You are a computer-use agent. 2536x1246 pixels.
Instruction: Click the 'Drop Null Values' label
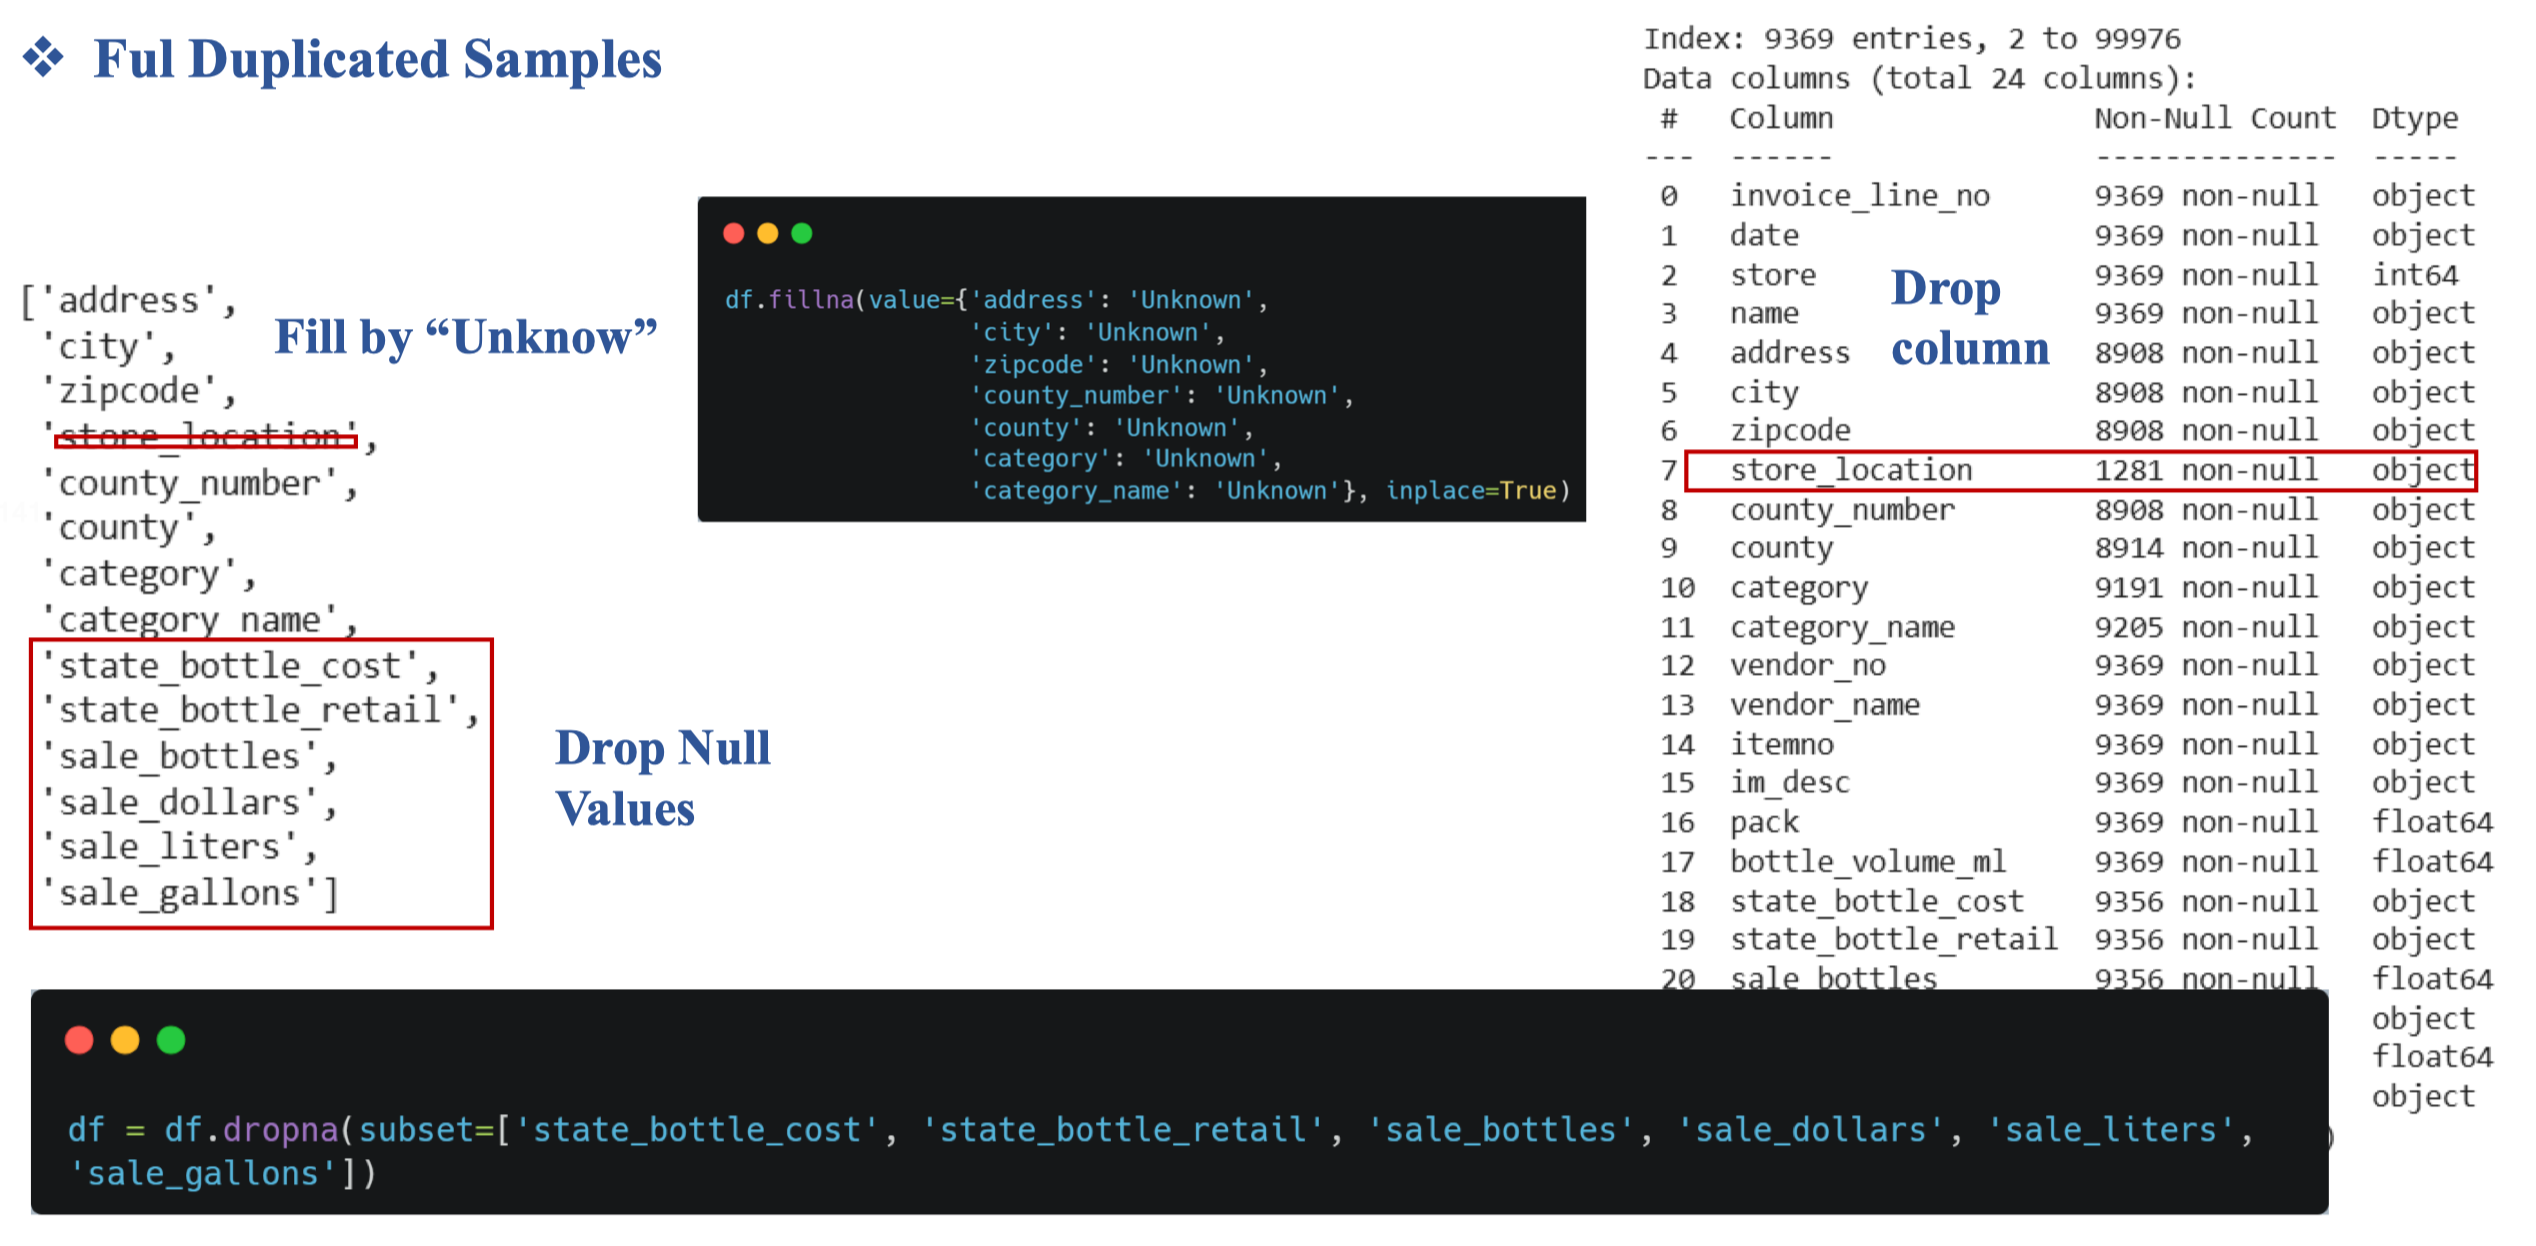click(662, 777)
